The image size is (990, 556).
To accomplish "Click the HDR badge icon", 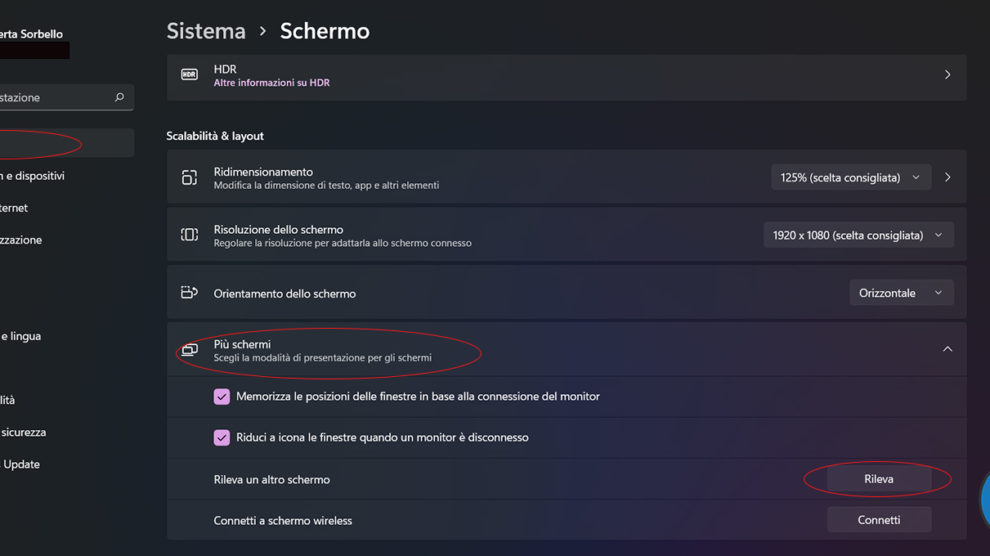I will click(x=189, y=75).
